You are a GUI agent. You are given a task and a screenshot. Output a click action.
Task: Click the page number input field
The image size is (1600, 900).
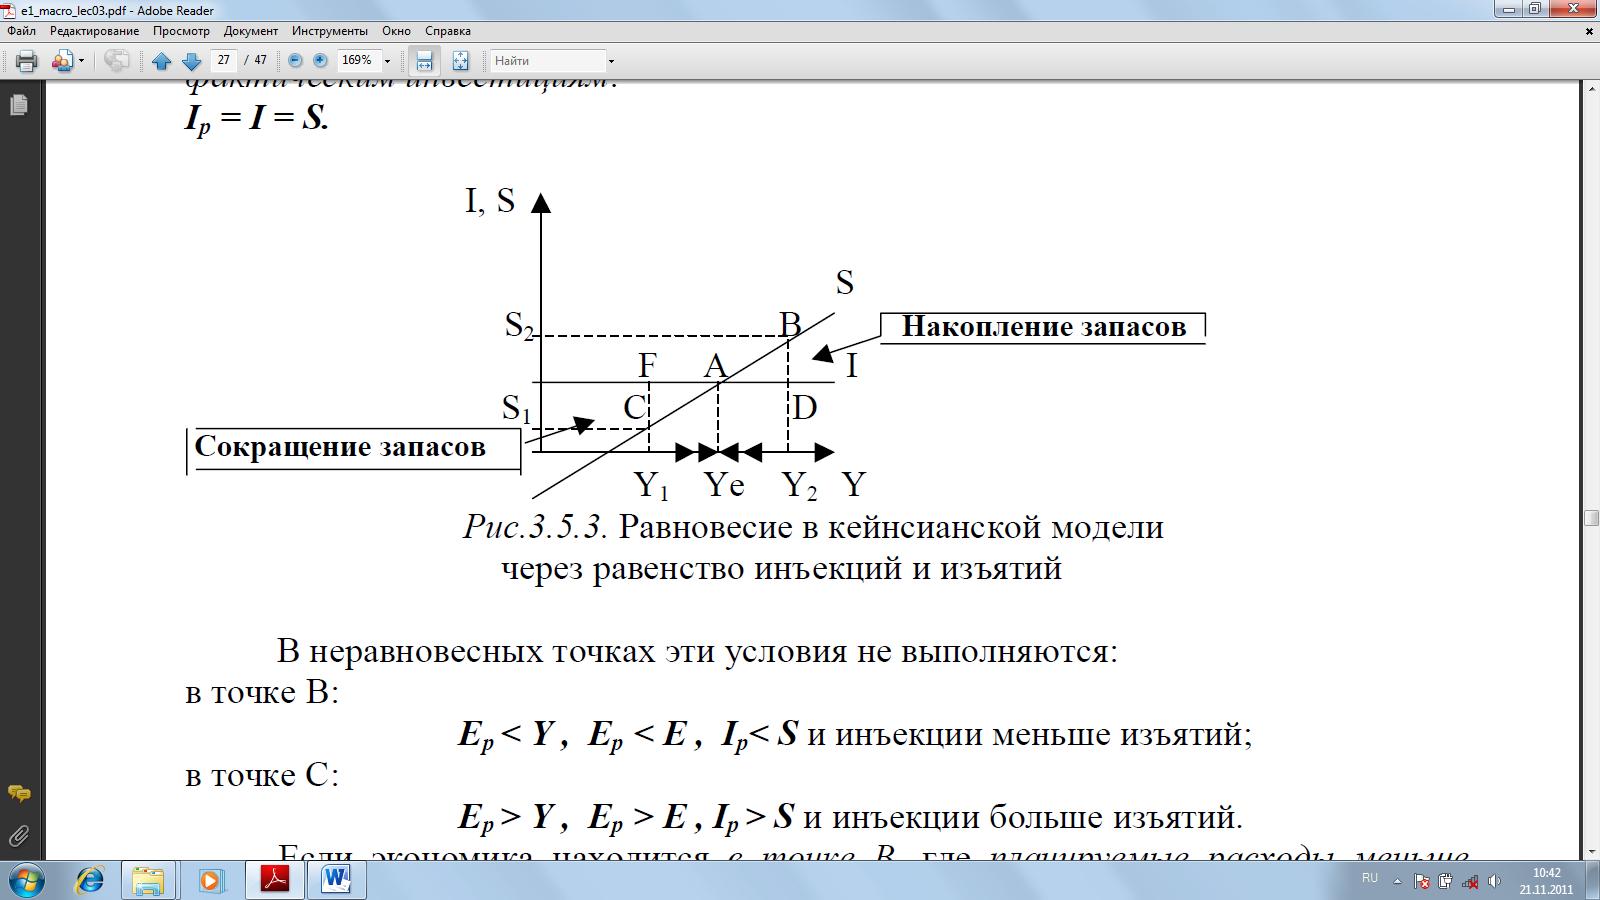click(224, 60)
